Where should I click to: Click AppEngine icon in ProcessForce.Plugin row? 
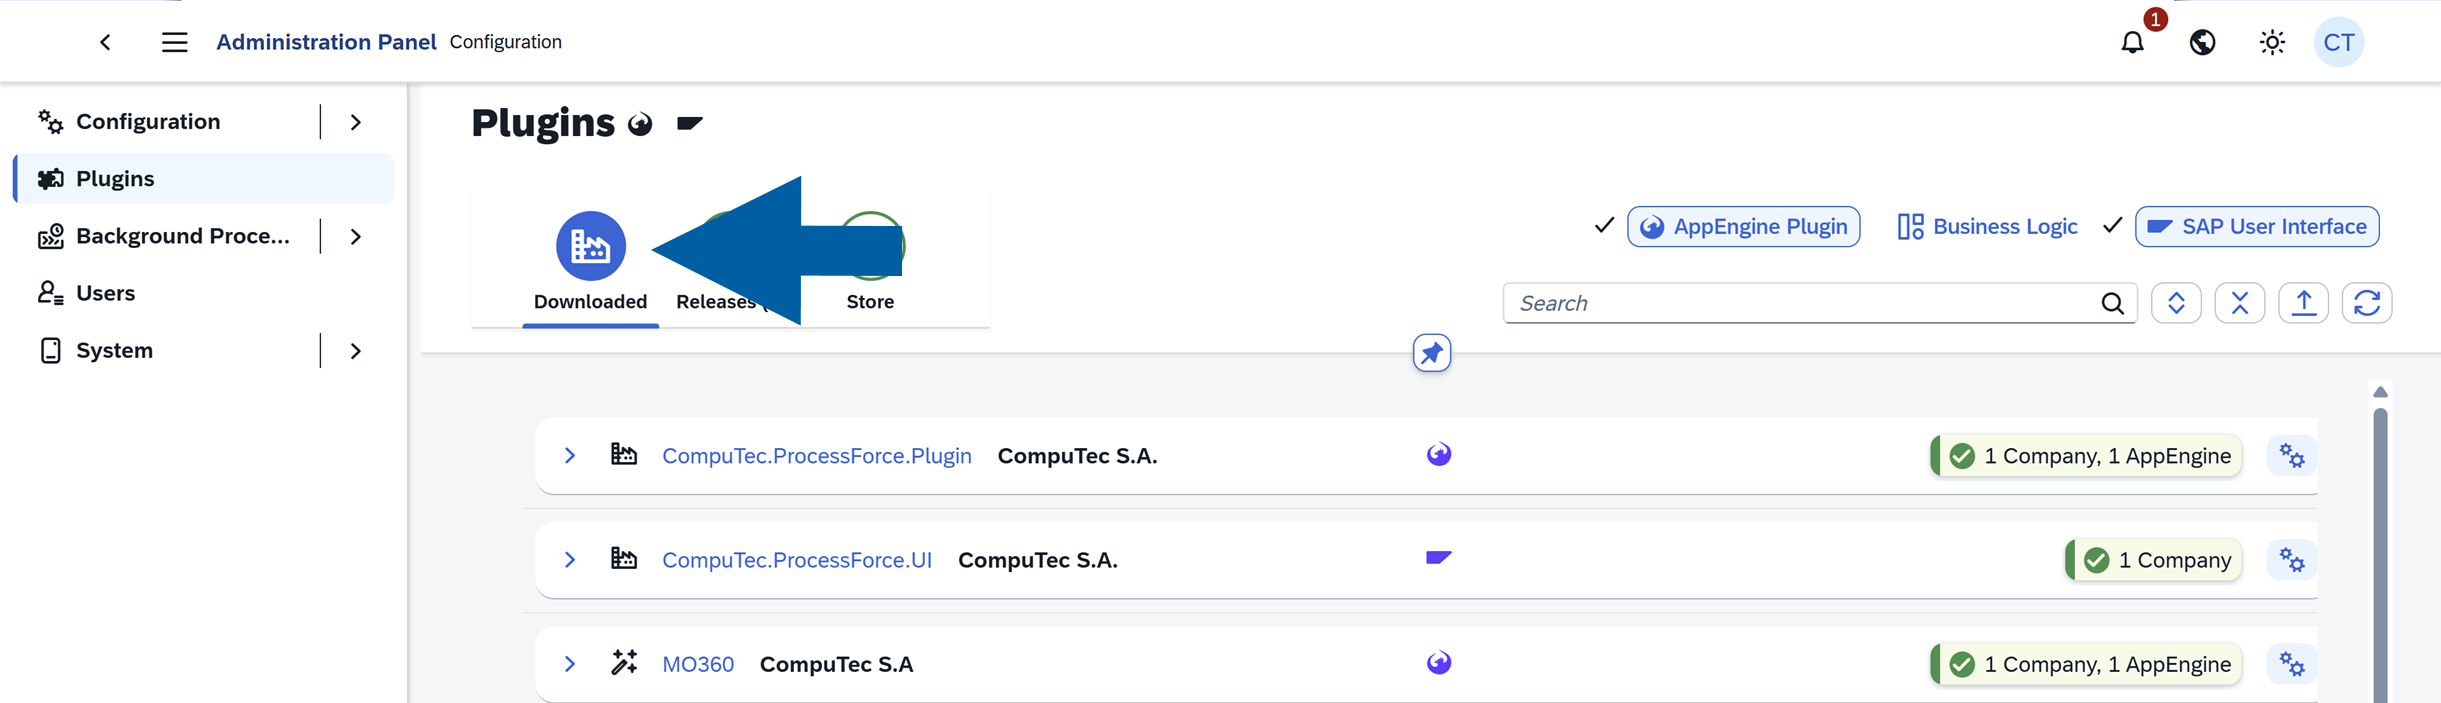click(x=1439, y=455)
